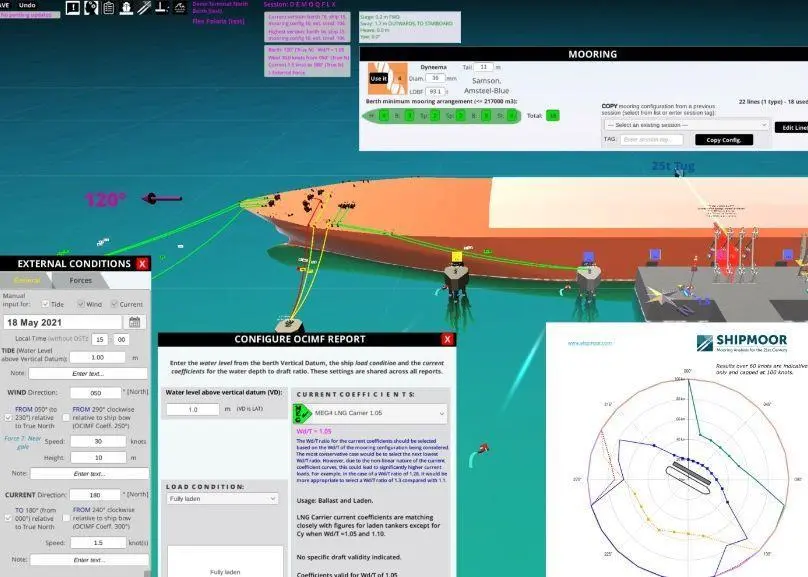Image resolution: width=808 pixels, height=577 pixels.
Task: Click the rope Tail length field
Action: click(483, 67)
